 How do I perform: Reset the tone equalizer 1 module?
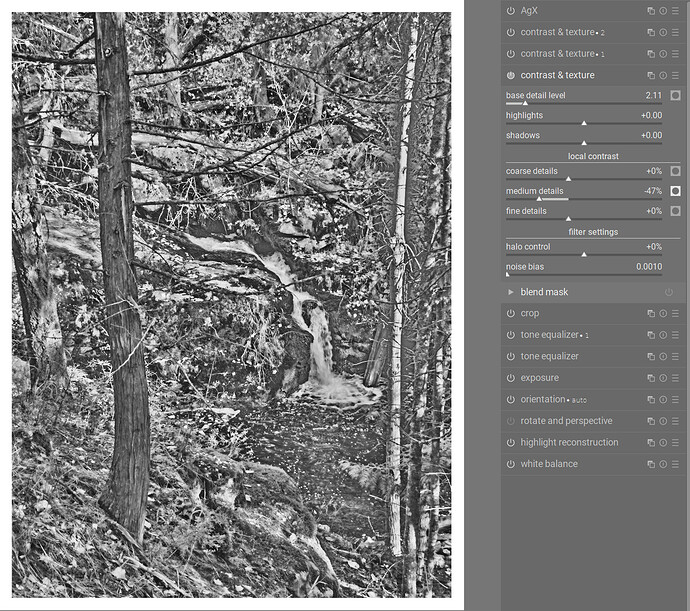663,335
